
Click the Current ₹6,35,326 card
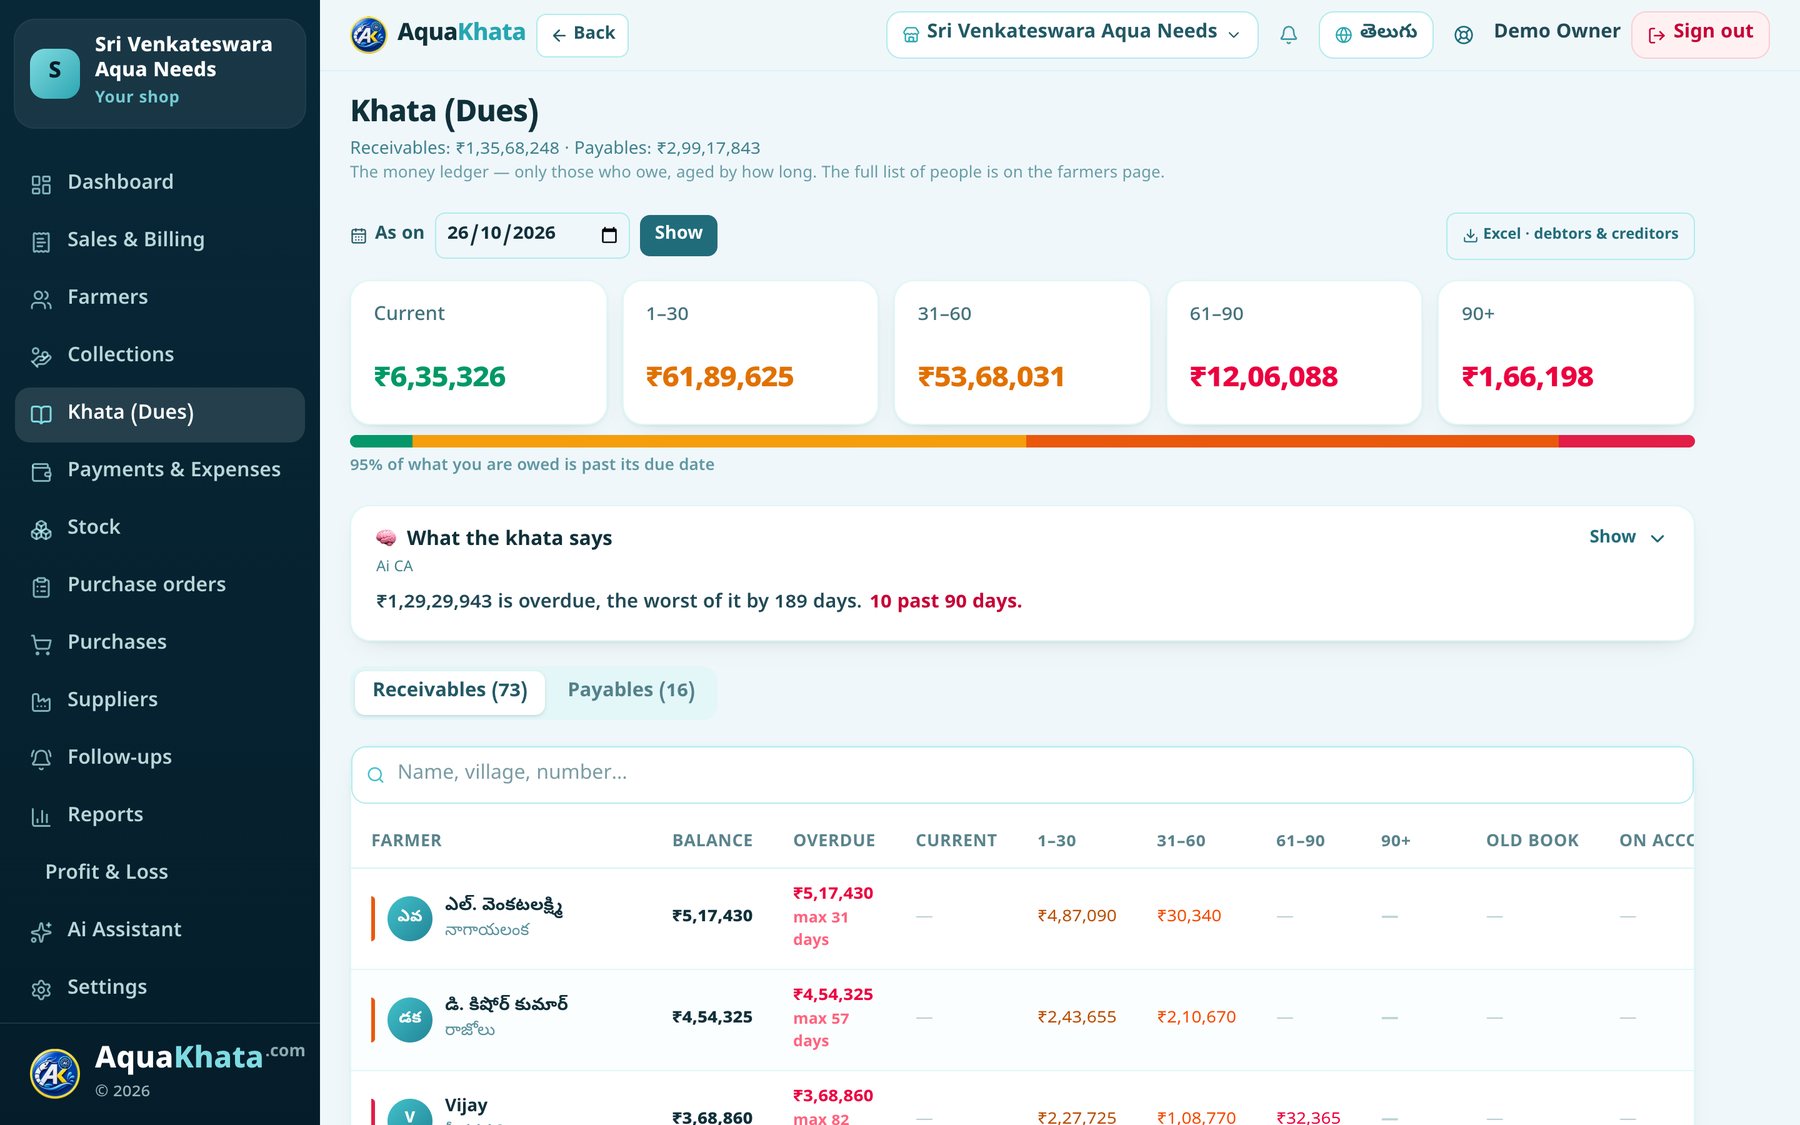coord(478,353)
